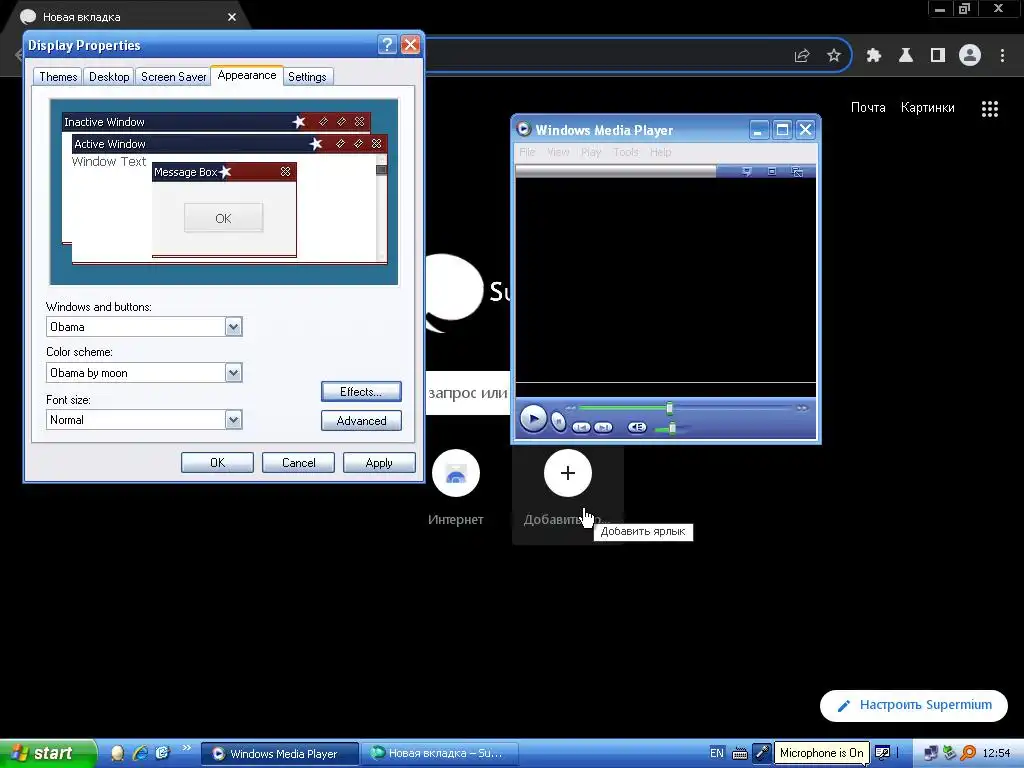Click the Effects... button

coord(361,392)
